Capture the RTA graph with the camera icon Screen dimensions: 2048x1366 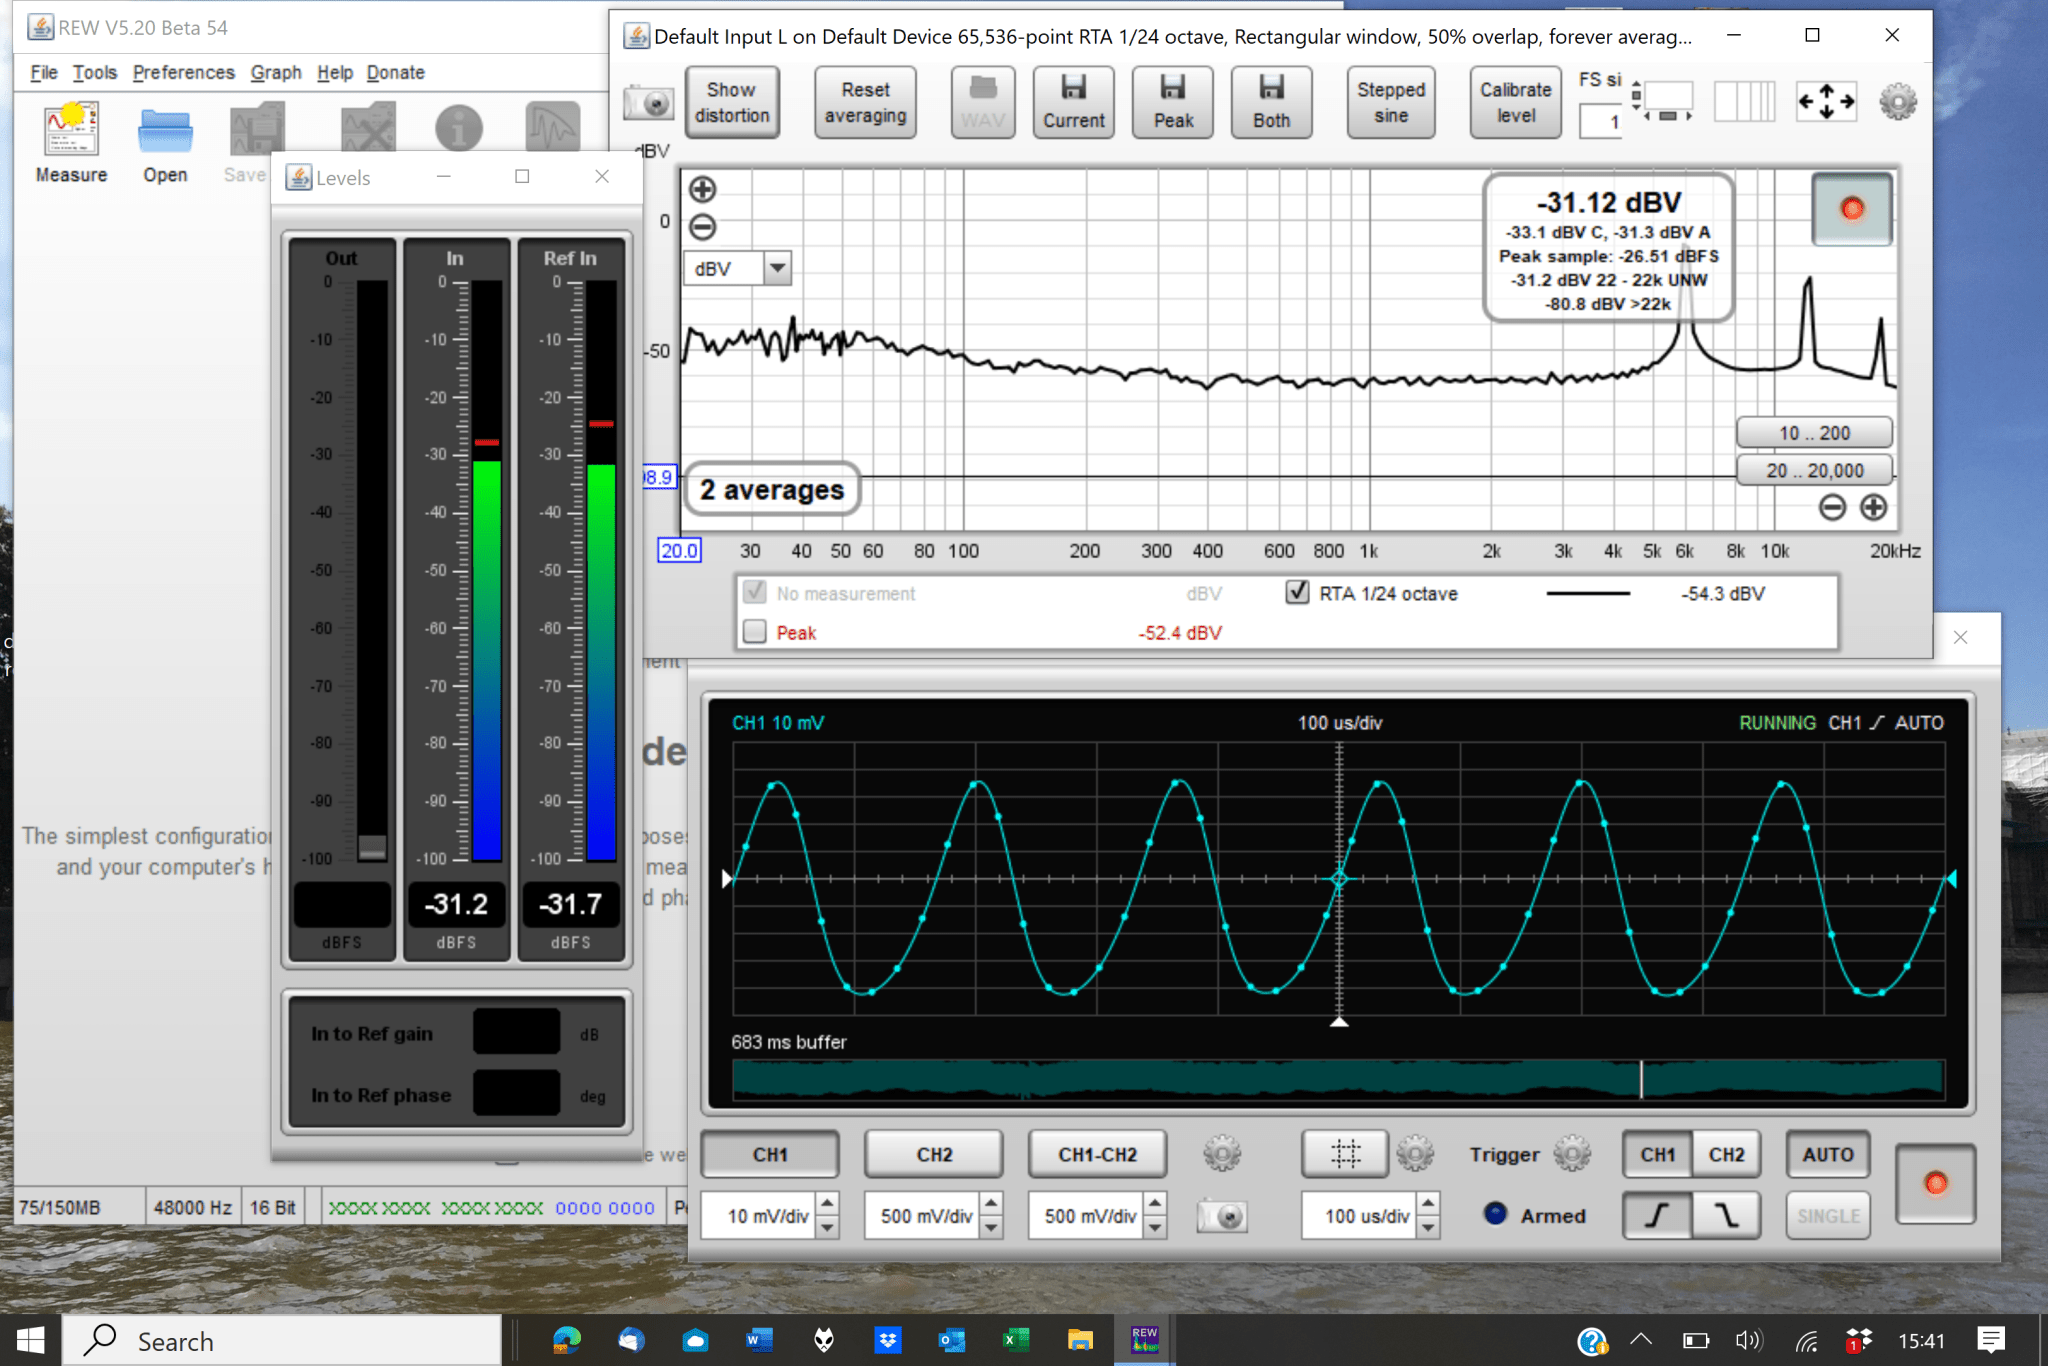click(x=648, y=103)
